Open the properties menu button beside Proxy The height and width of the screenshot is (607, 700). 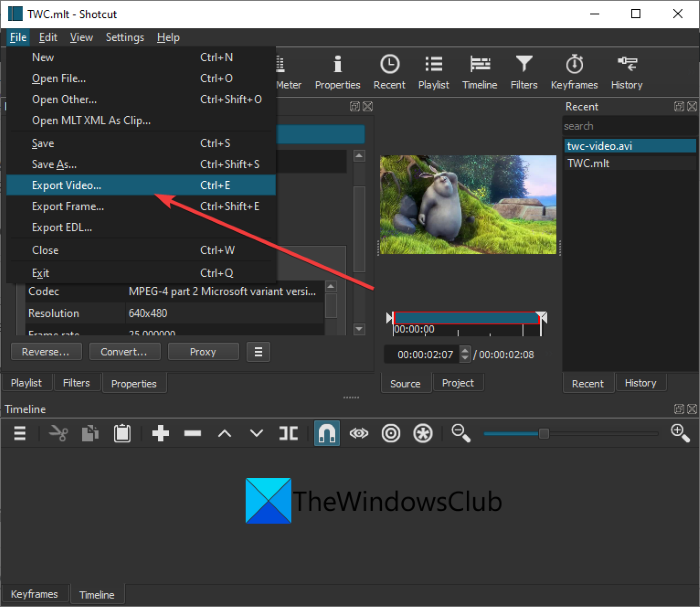(x=258, y=352)
